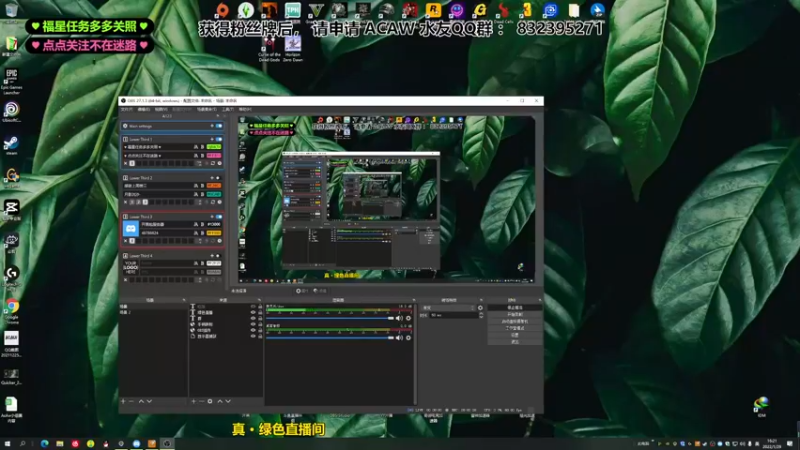Open font settings for Lower Third 1 first line
Viewport: 800px width, 450px height.
tap(195, 147)
